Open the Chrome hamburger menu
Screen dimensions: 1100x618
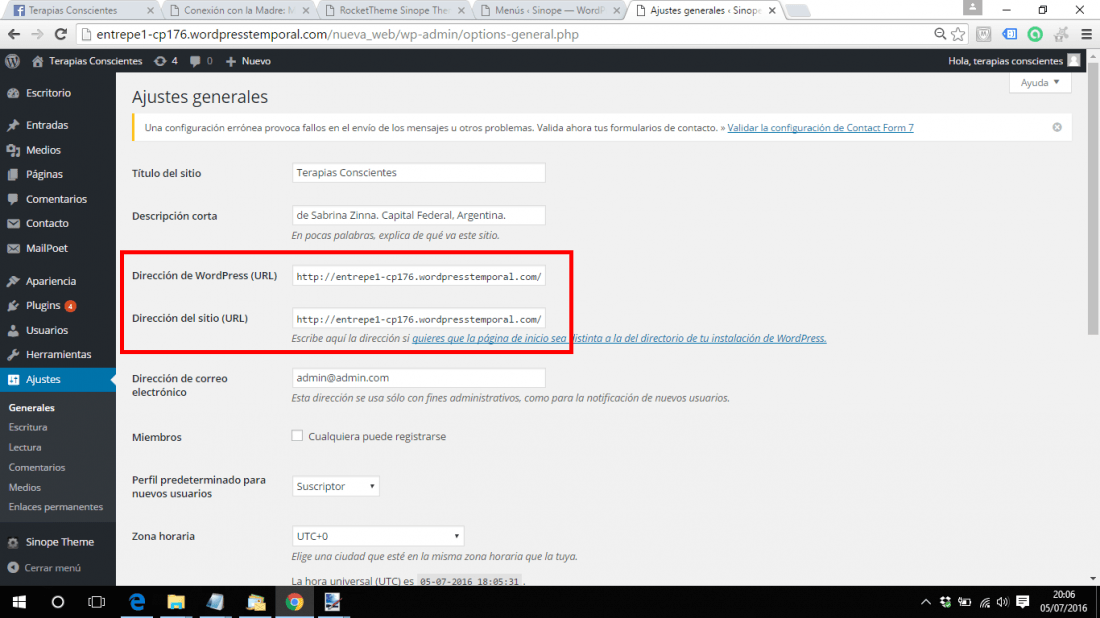pos(1087,34)
